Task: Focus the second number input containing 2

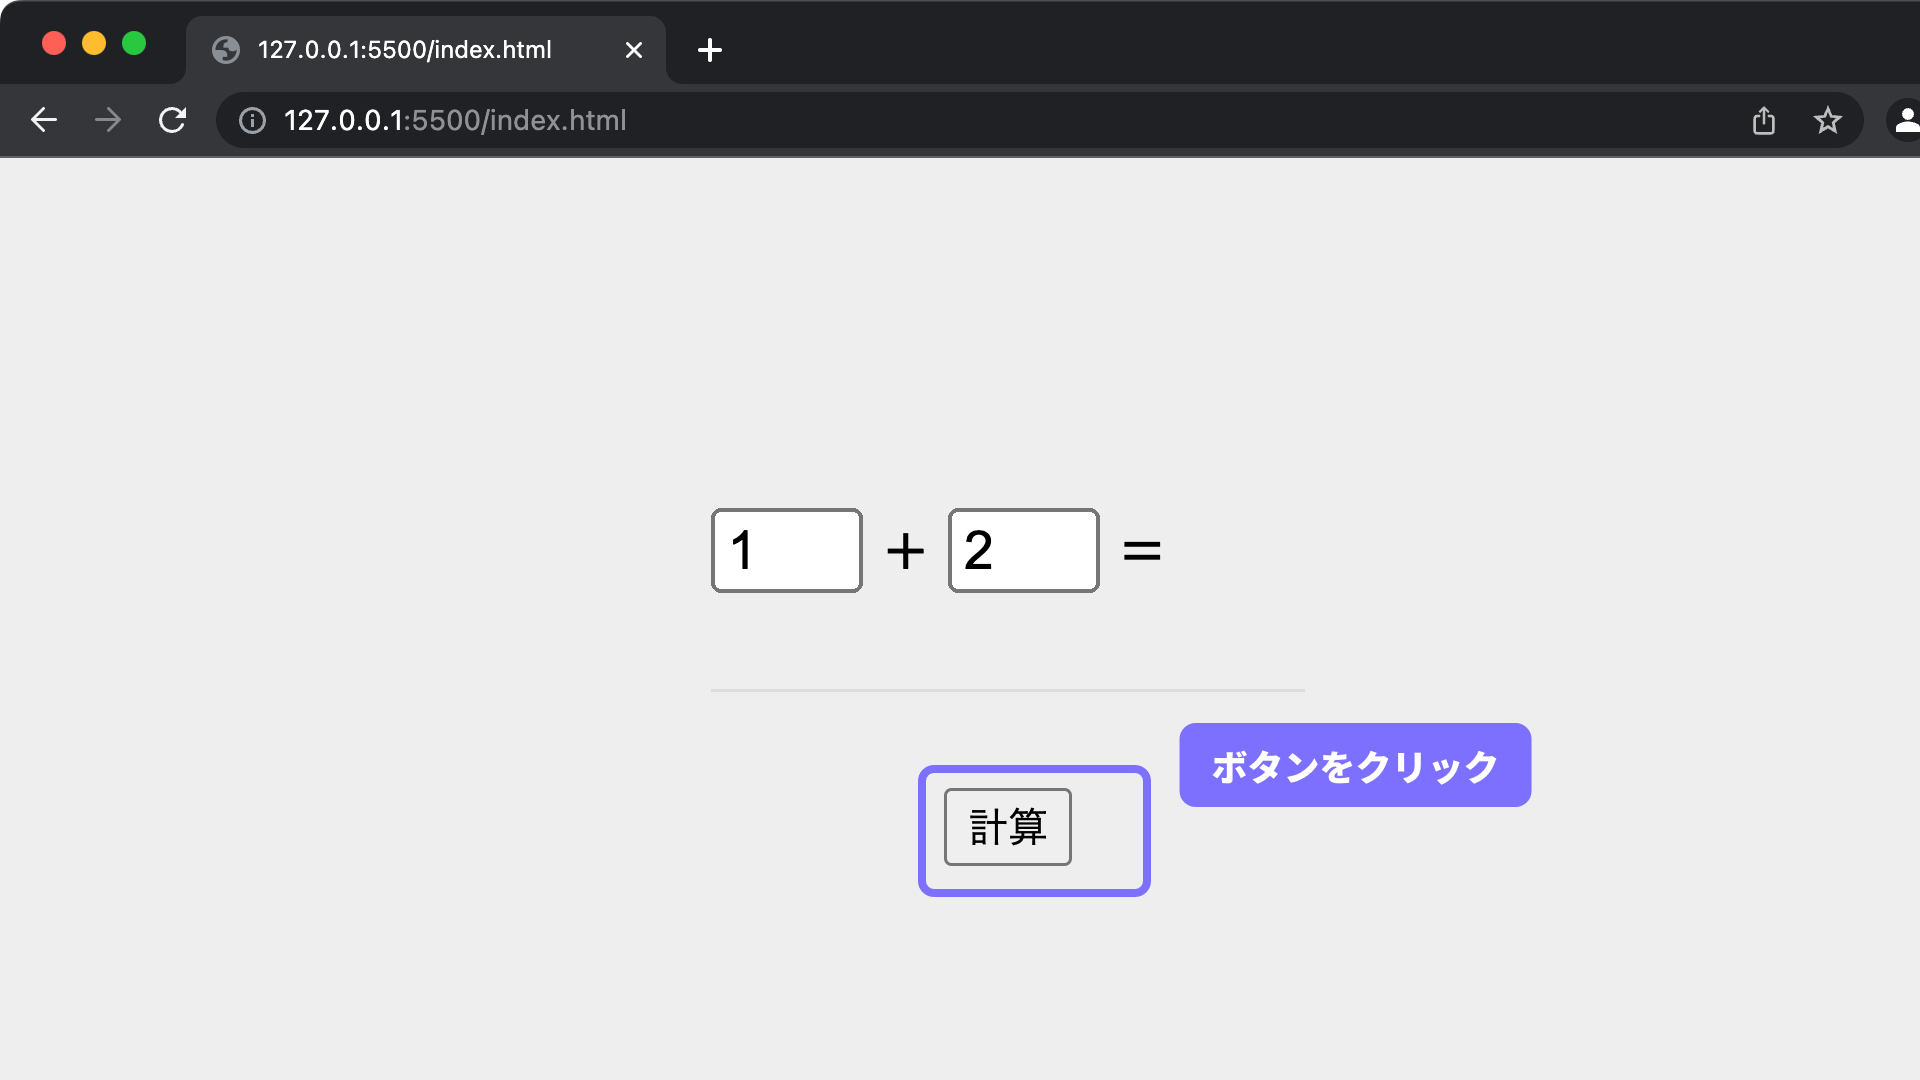Action: (1023, 551)
